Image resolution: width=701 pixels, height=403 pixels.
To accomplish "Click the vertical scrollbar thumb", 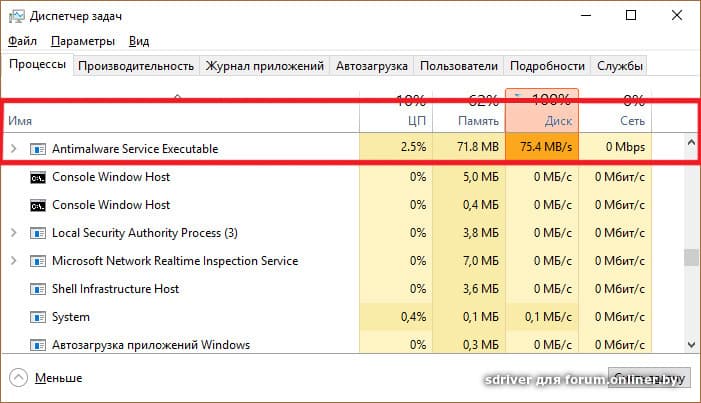I will (x=690, y=257).
